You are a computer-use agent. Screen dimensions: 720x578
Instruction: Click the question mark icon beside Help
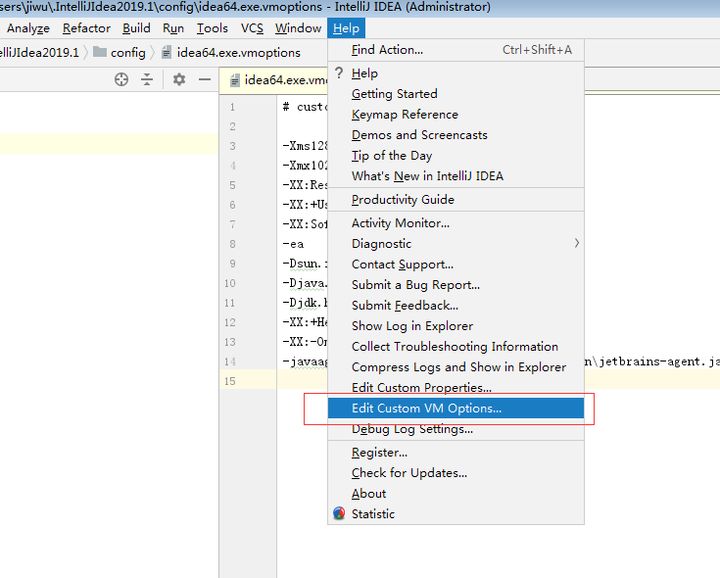[x=339, y=73]
